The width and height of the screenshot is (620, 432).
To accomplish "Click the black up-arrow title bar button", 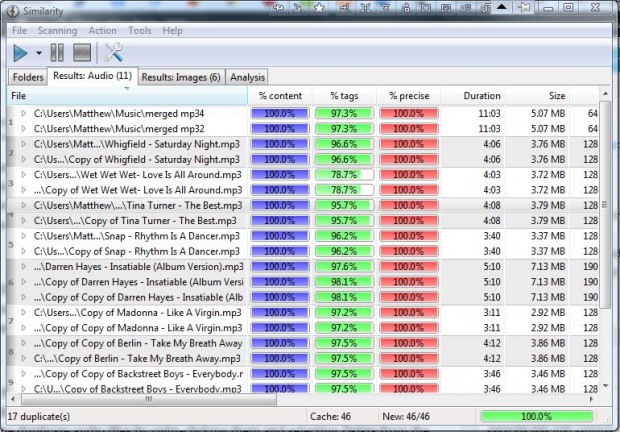I will click(501, 7).
